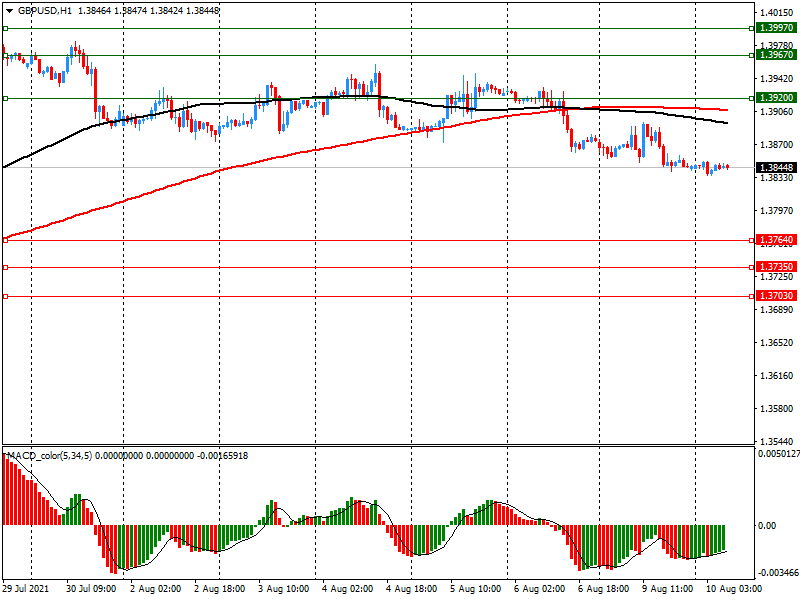Click the MACD_color(5,34,5) indicator label
800x600 pixels.
pyautogui.click(x=49, y=455)
